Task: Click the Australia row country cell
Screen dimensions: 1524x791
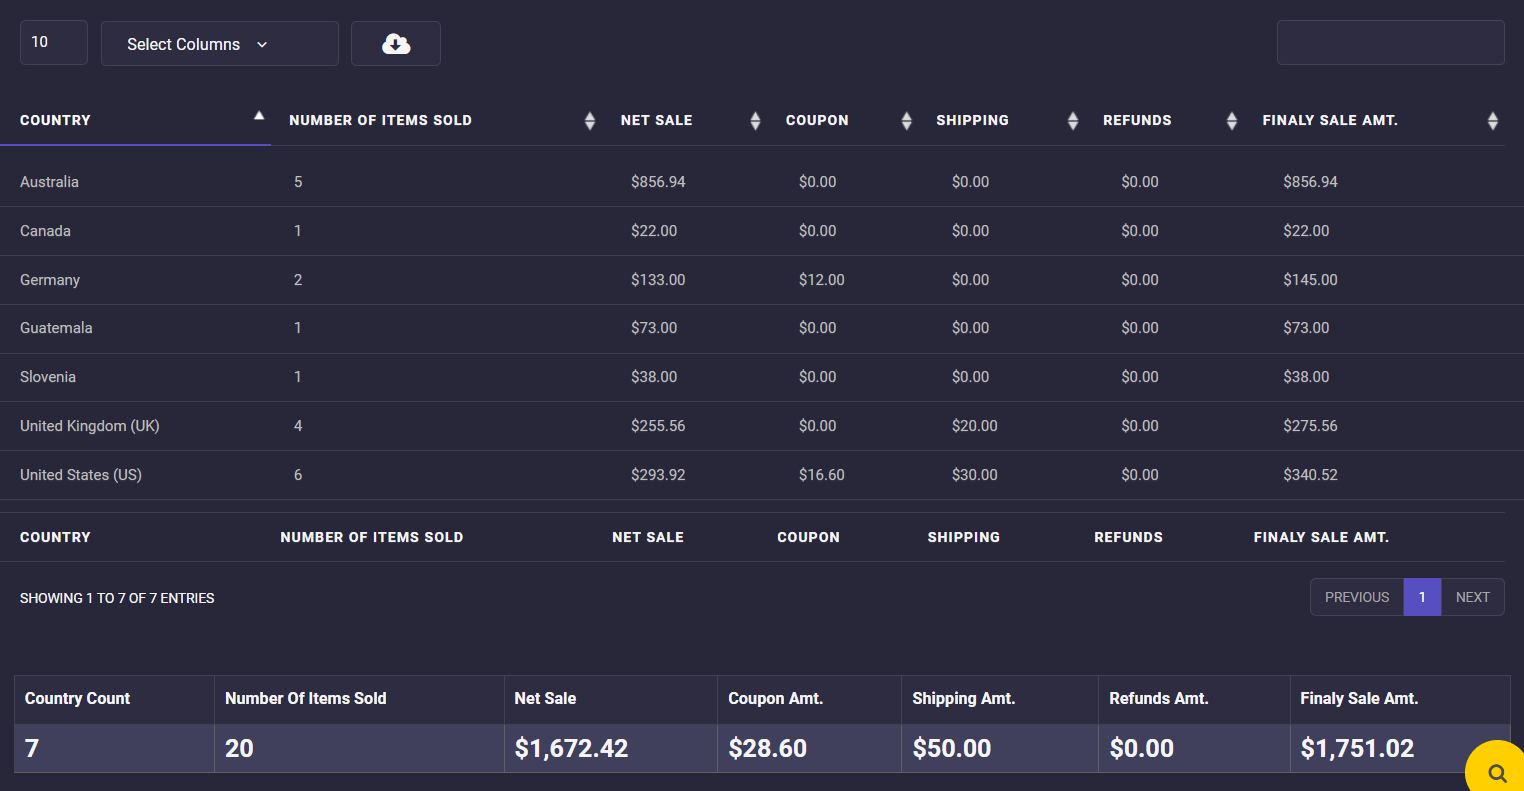Action: tap(50, 182)
